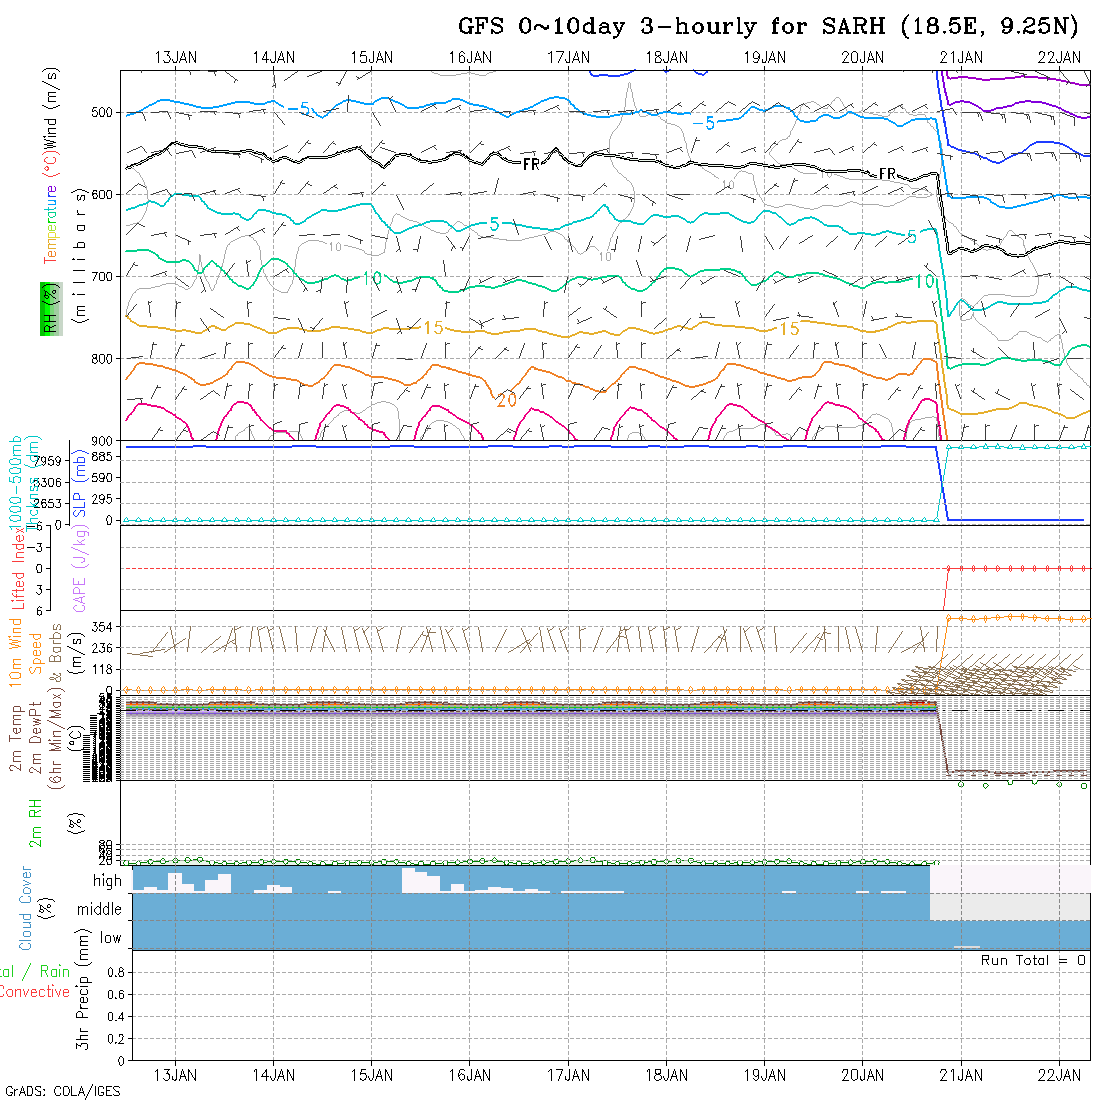Screen dimensions: 1100x1100
Task: Click the green RH (%) legend box
Action: pos(48,308)
